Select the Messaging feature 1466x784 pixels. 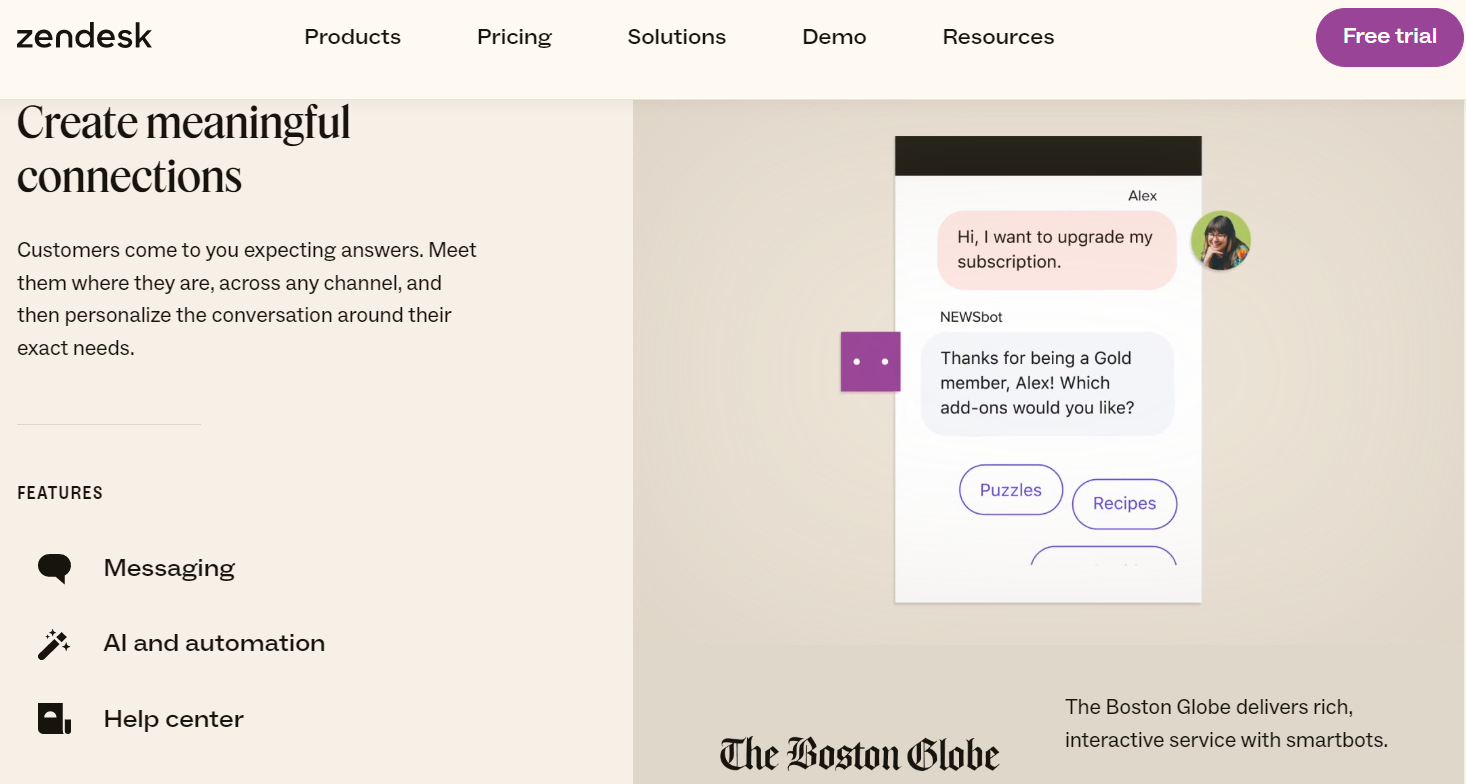[169, 568]
